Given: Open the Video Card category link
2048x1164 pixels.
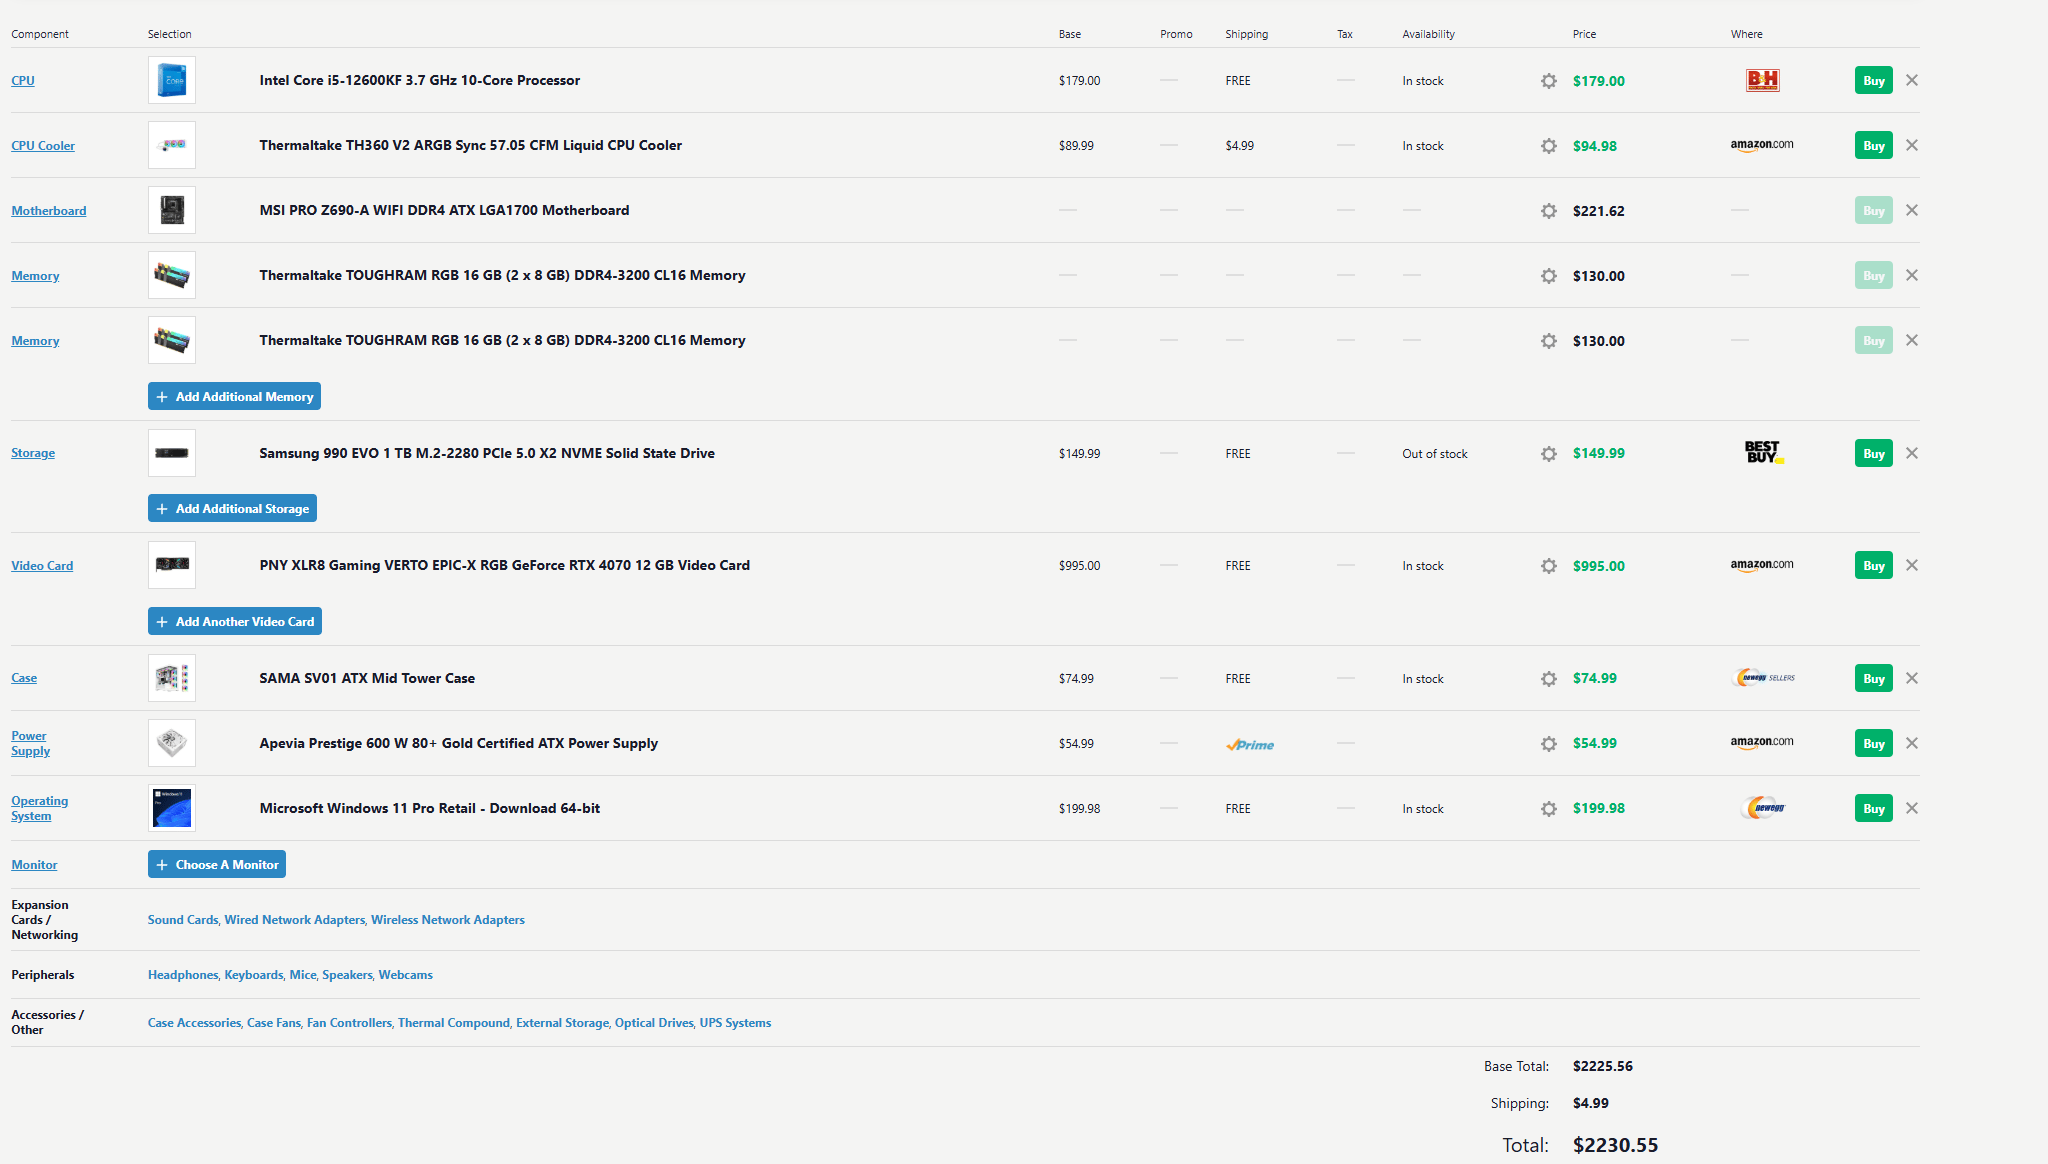Looking at the screenshot, I should click(x=42, y=566).
